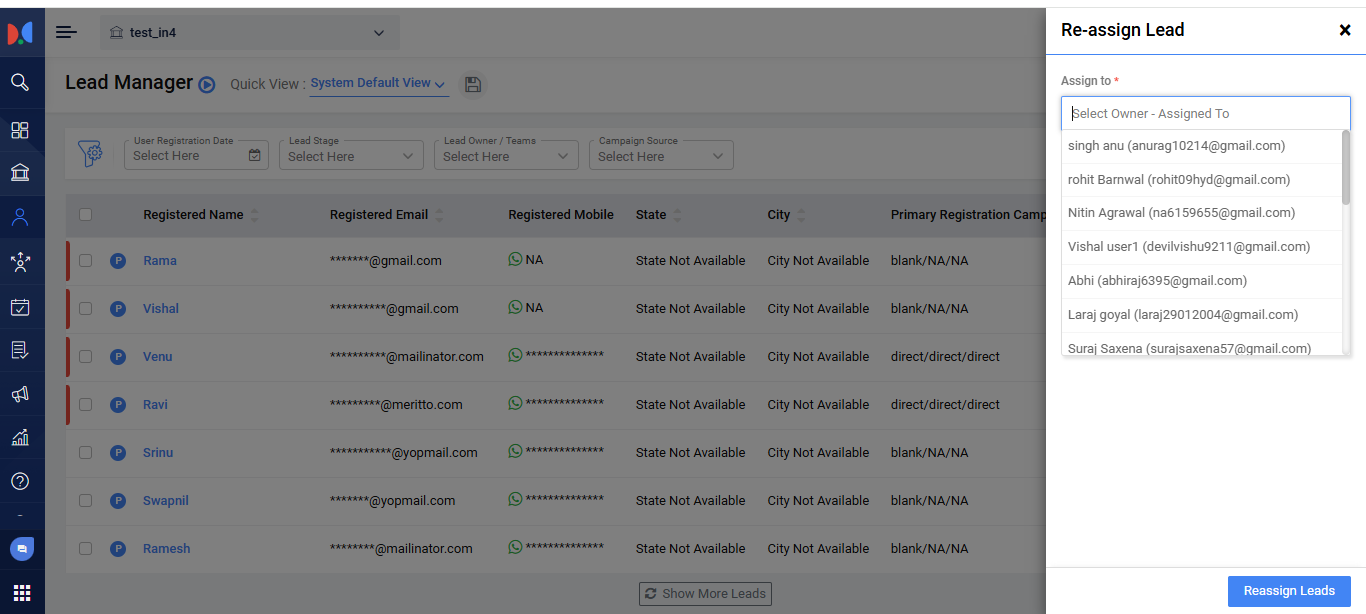The image size is (1366, 614).
Task: Select Abhi from the owner list
Action: point(1159,281)
